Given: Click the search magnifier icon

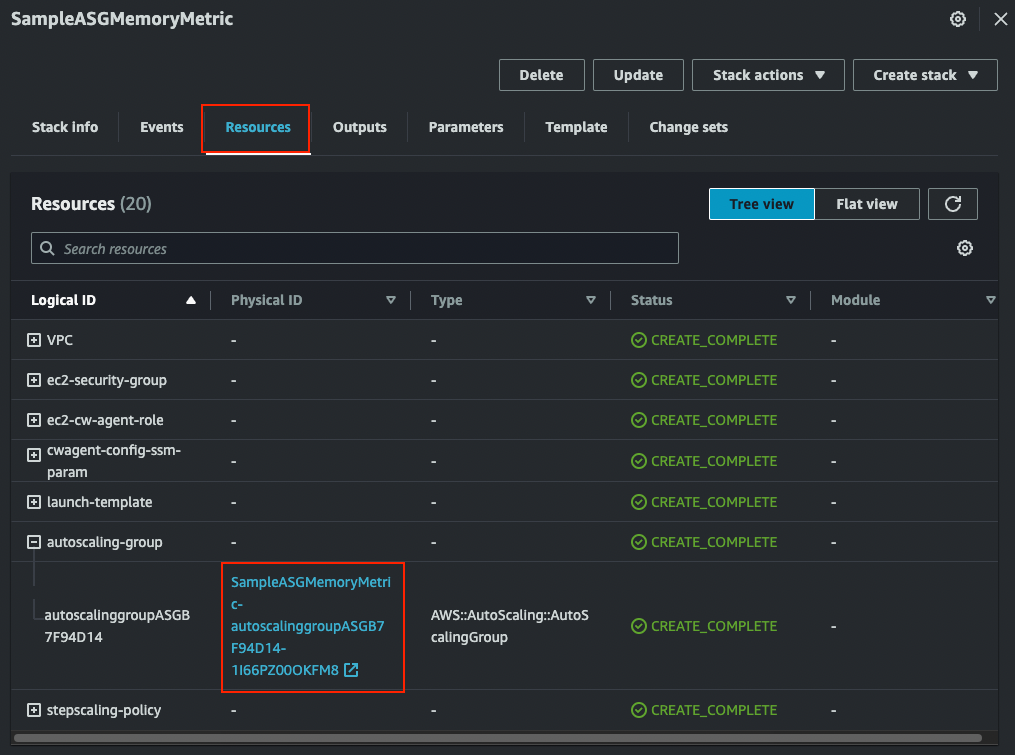Looking at the screenshot, I should tap(47, 249).
